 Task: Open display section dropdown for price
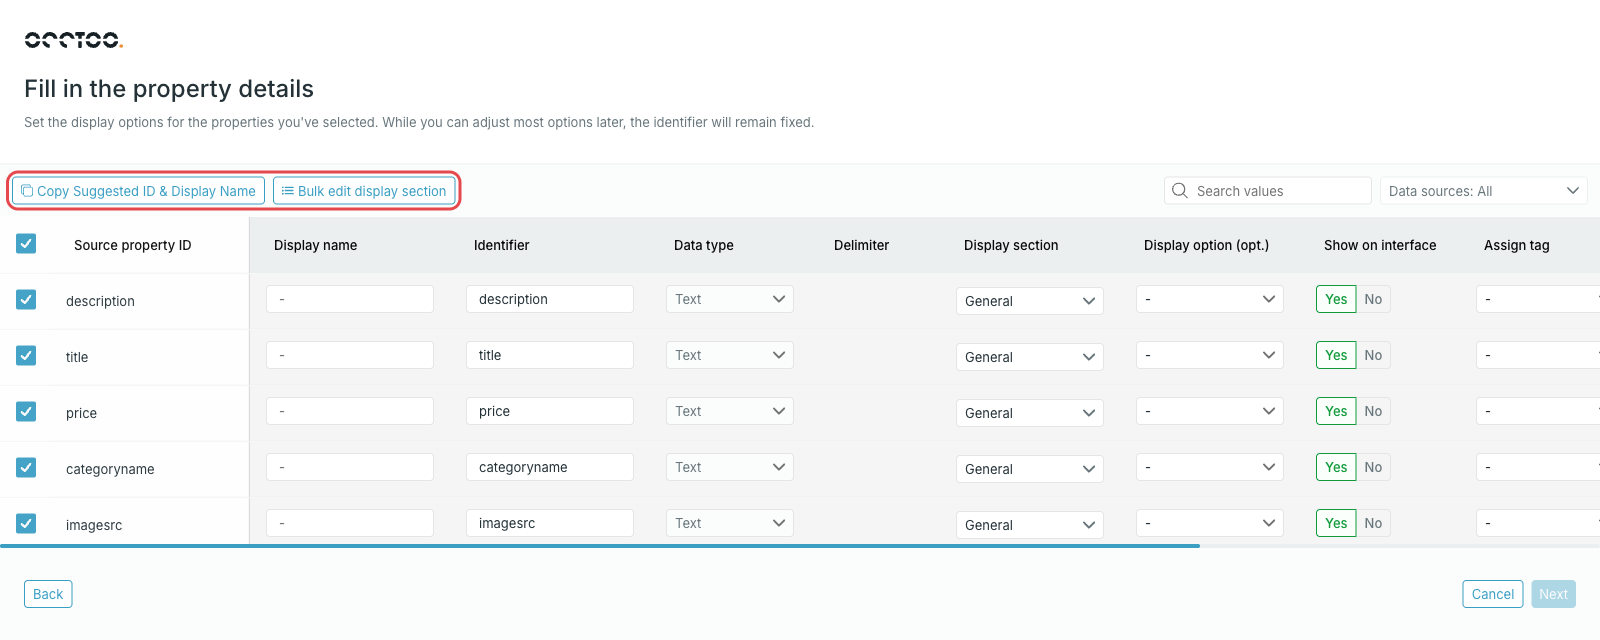(x=1030, y=413)
